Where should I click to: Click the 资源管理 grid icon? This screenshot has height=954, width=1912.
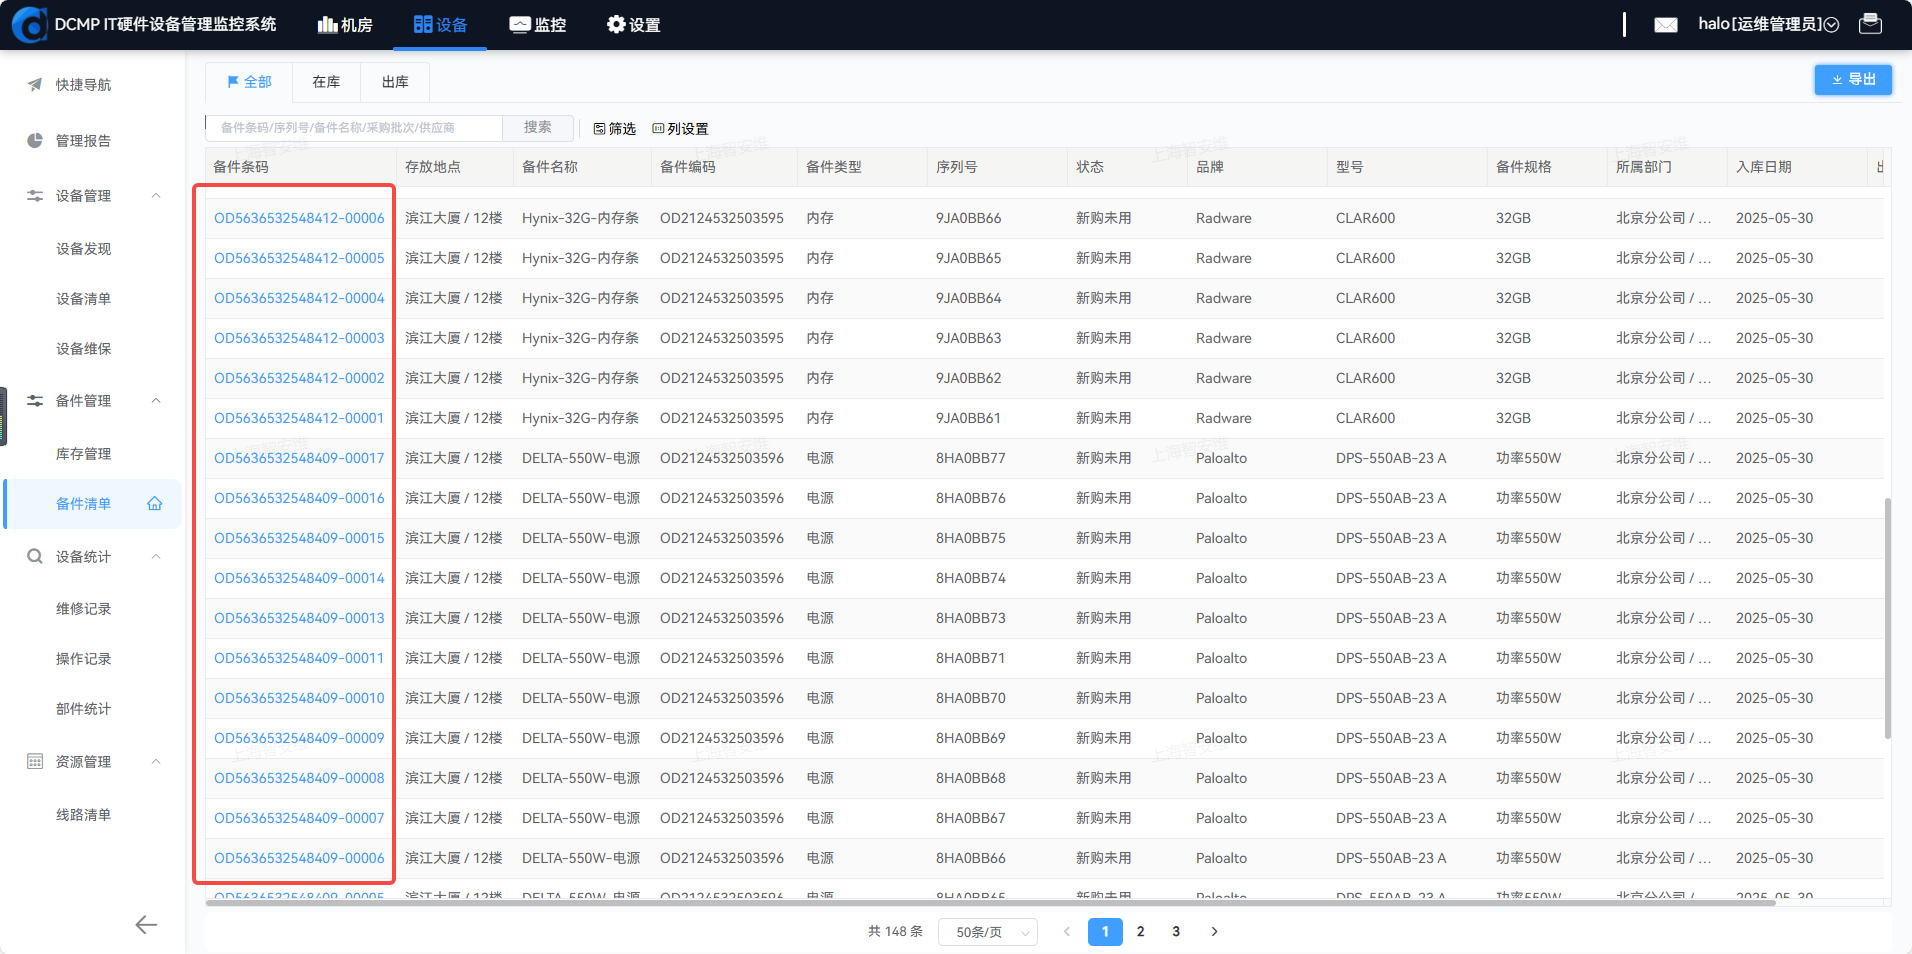(x=35, y=762)
